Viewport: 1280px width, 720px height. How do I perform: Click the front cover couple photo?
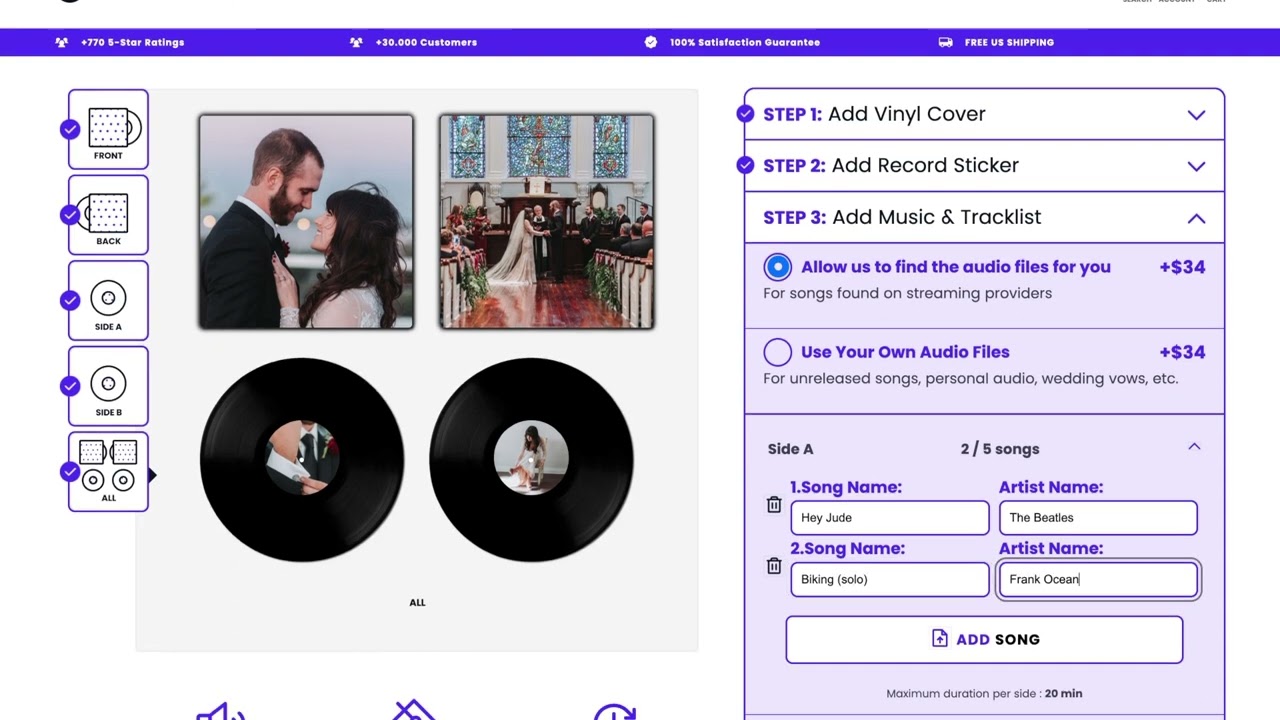click(306, 222)
